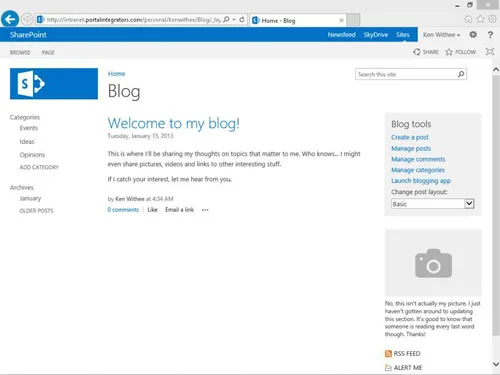The image size is (500, 375).
Task: Click the Share icon button
Action: (426, 52)
